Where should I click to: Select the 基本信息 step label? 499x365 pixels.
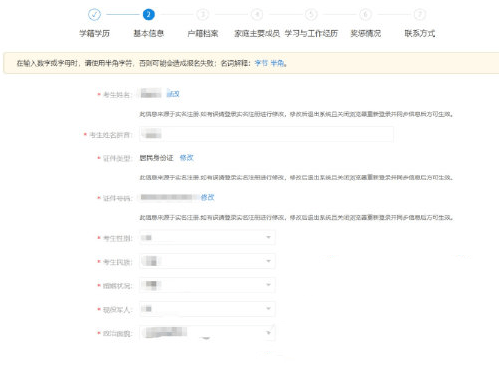pyautogui.click(x=149, y=33)
